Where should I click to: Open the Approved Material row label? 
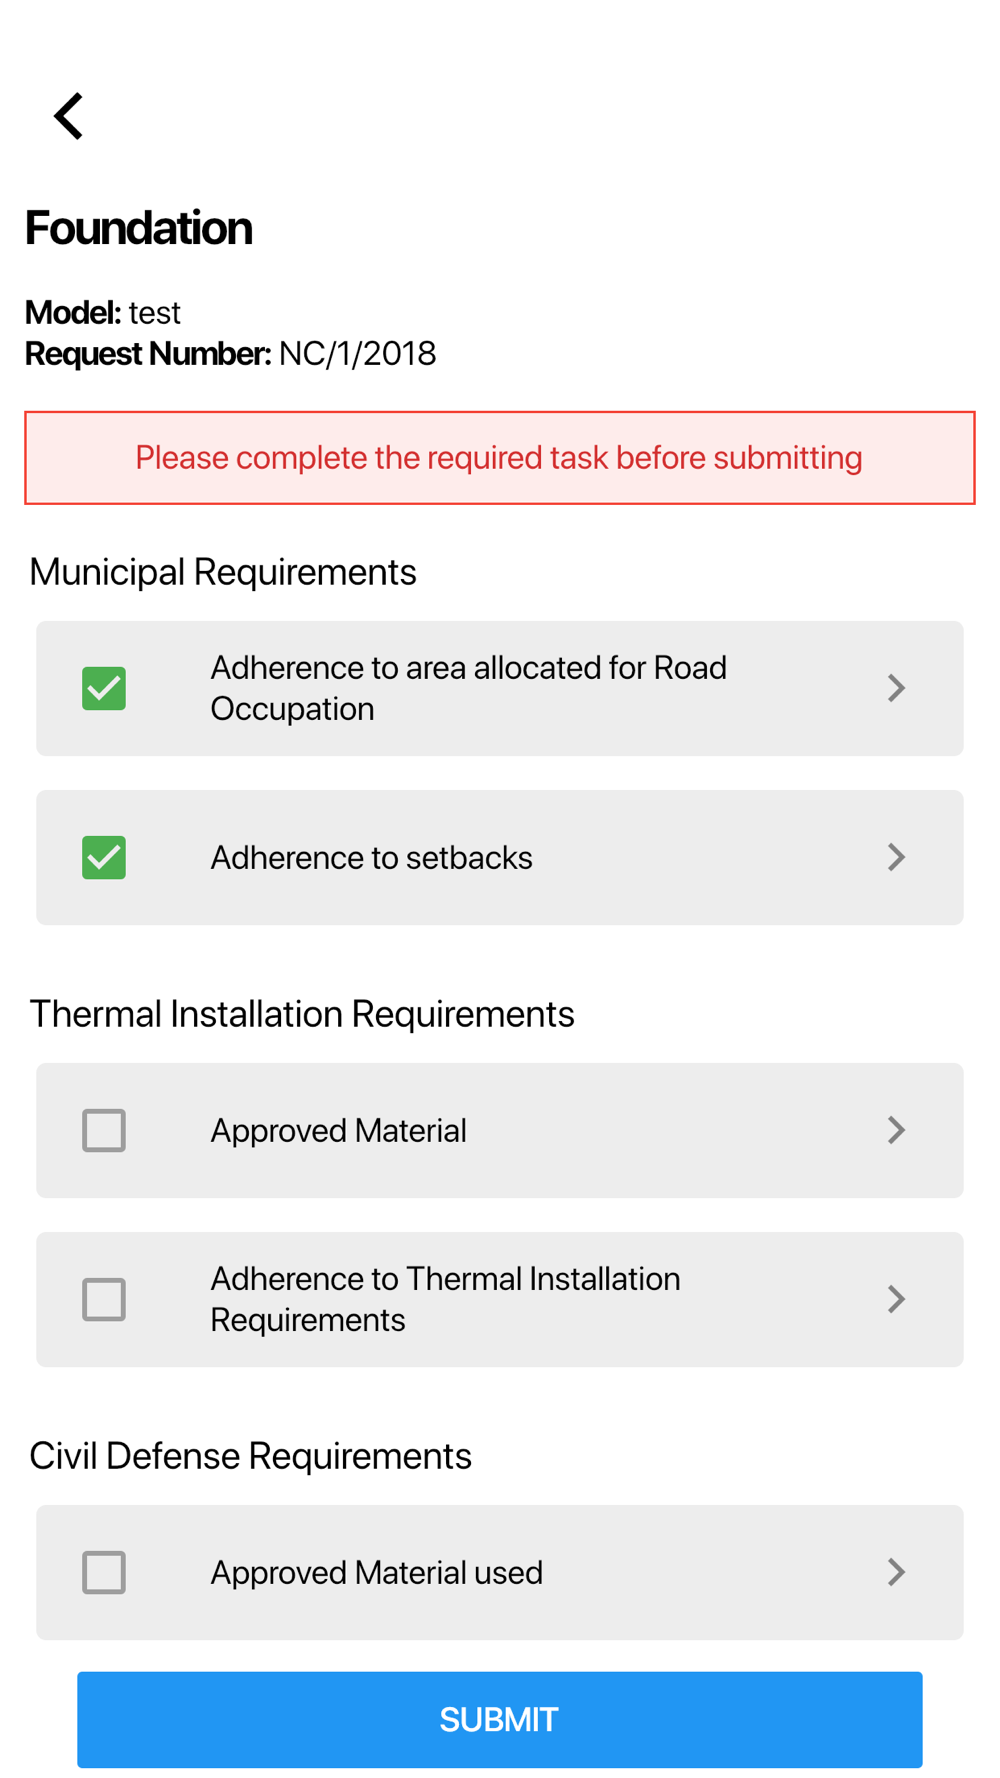tap(338, 1131)
